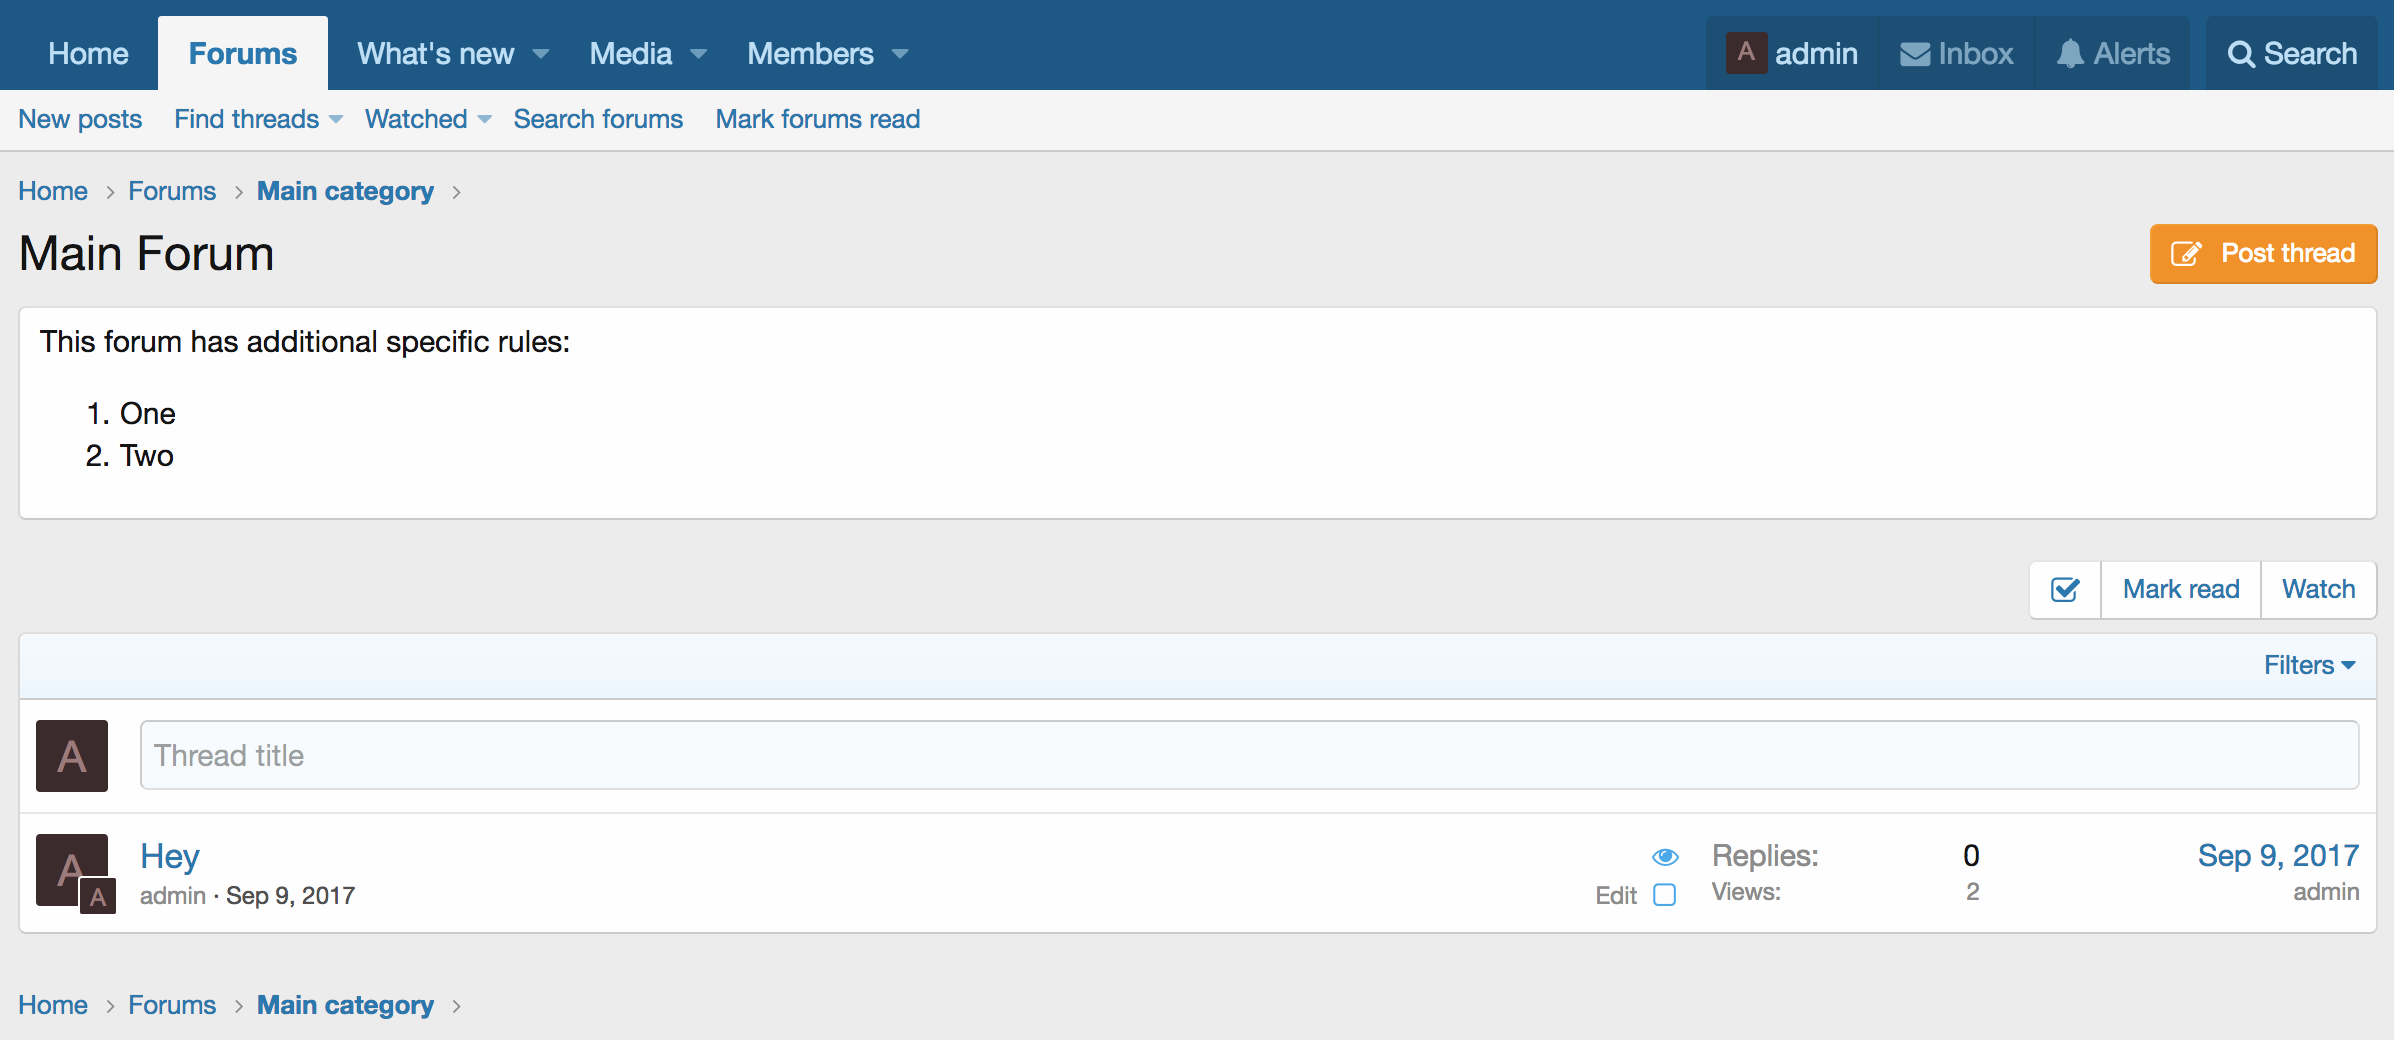Click the select-all checkmark icon button
The height and width of the screenshot is (1040, 2394).
tap(2065, 590)
